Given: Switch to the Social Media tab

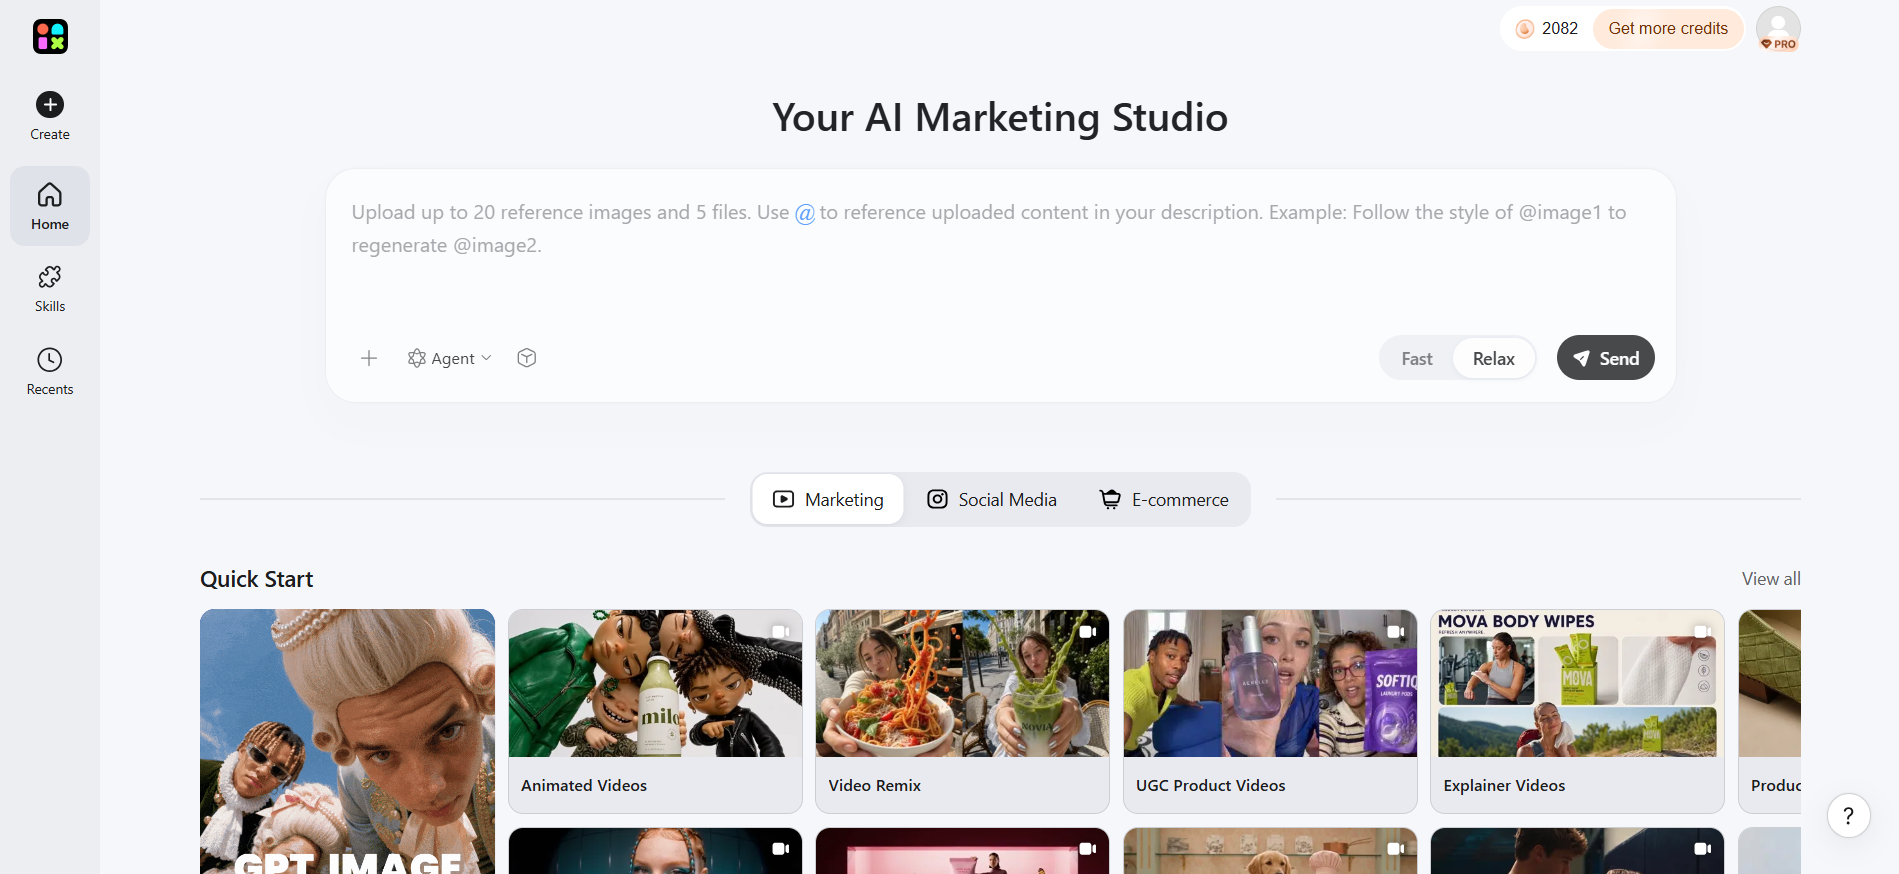Looking at the screenshot, I should coord(992,499).
